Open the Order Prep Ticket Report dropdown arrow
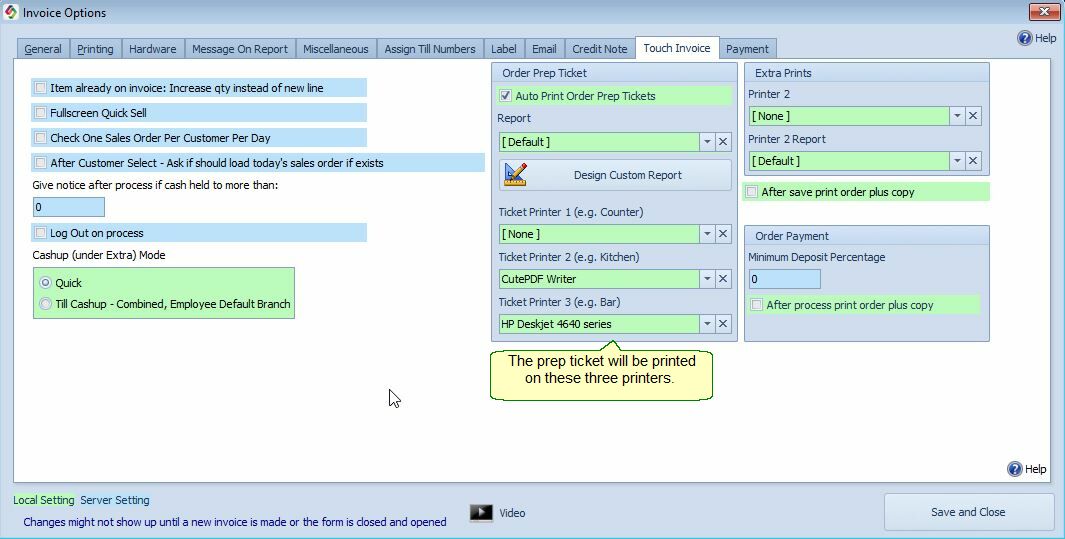This screenshot has height=539, width=1065. pyautogui.click(x=707, y=142)
